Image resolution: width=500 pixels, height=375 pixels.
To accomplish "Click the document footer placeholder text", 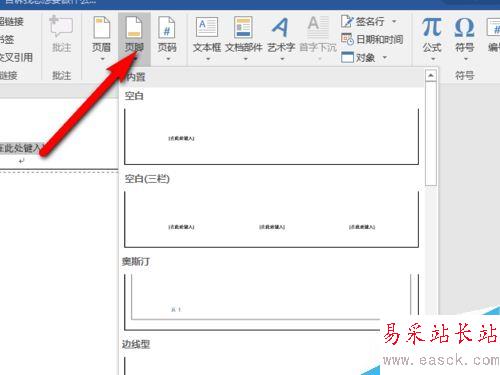I will [x=21, y=148].
